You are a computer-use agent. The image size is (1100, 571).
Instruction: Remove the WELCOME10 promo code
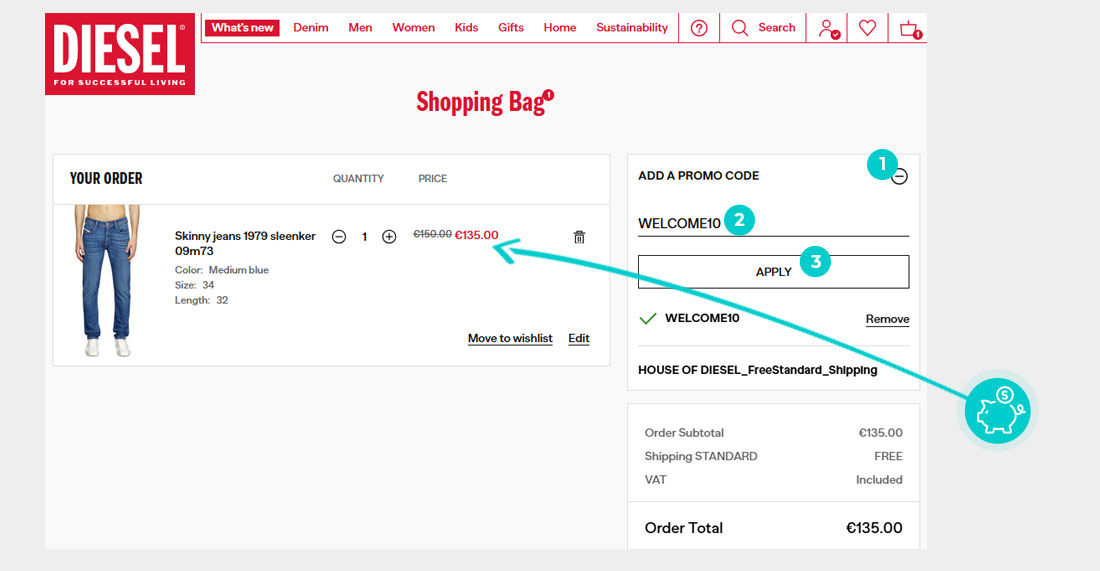pos(887,318)
